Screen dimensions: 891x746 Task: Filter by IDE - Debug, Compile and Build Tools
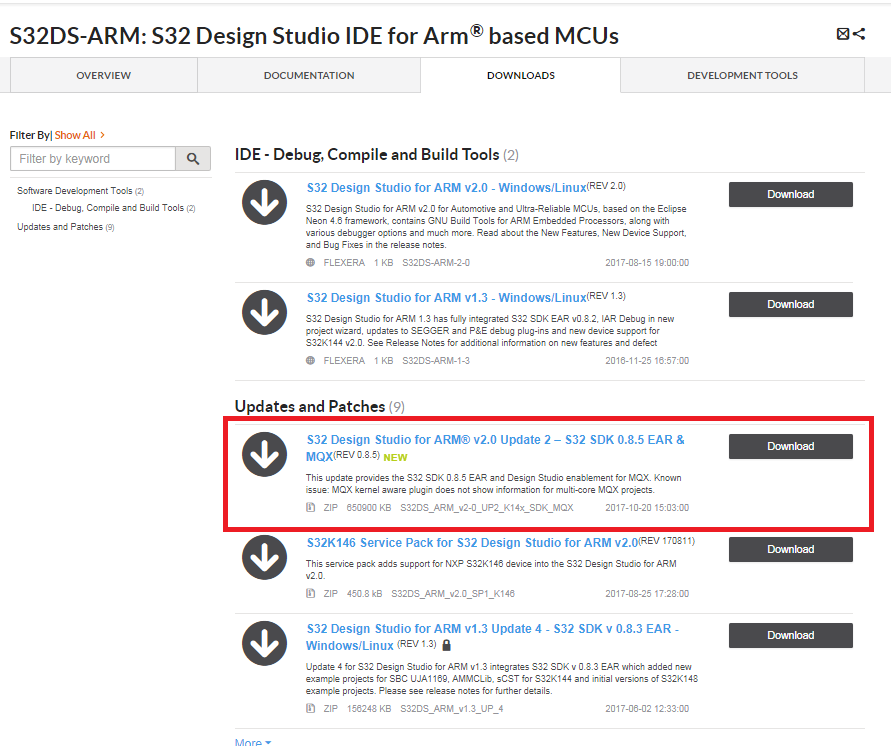pos(114,208)
